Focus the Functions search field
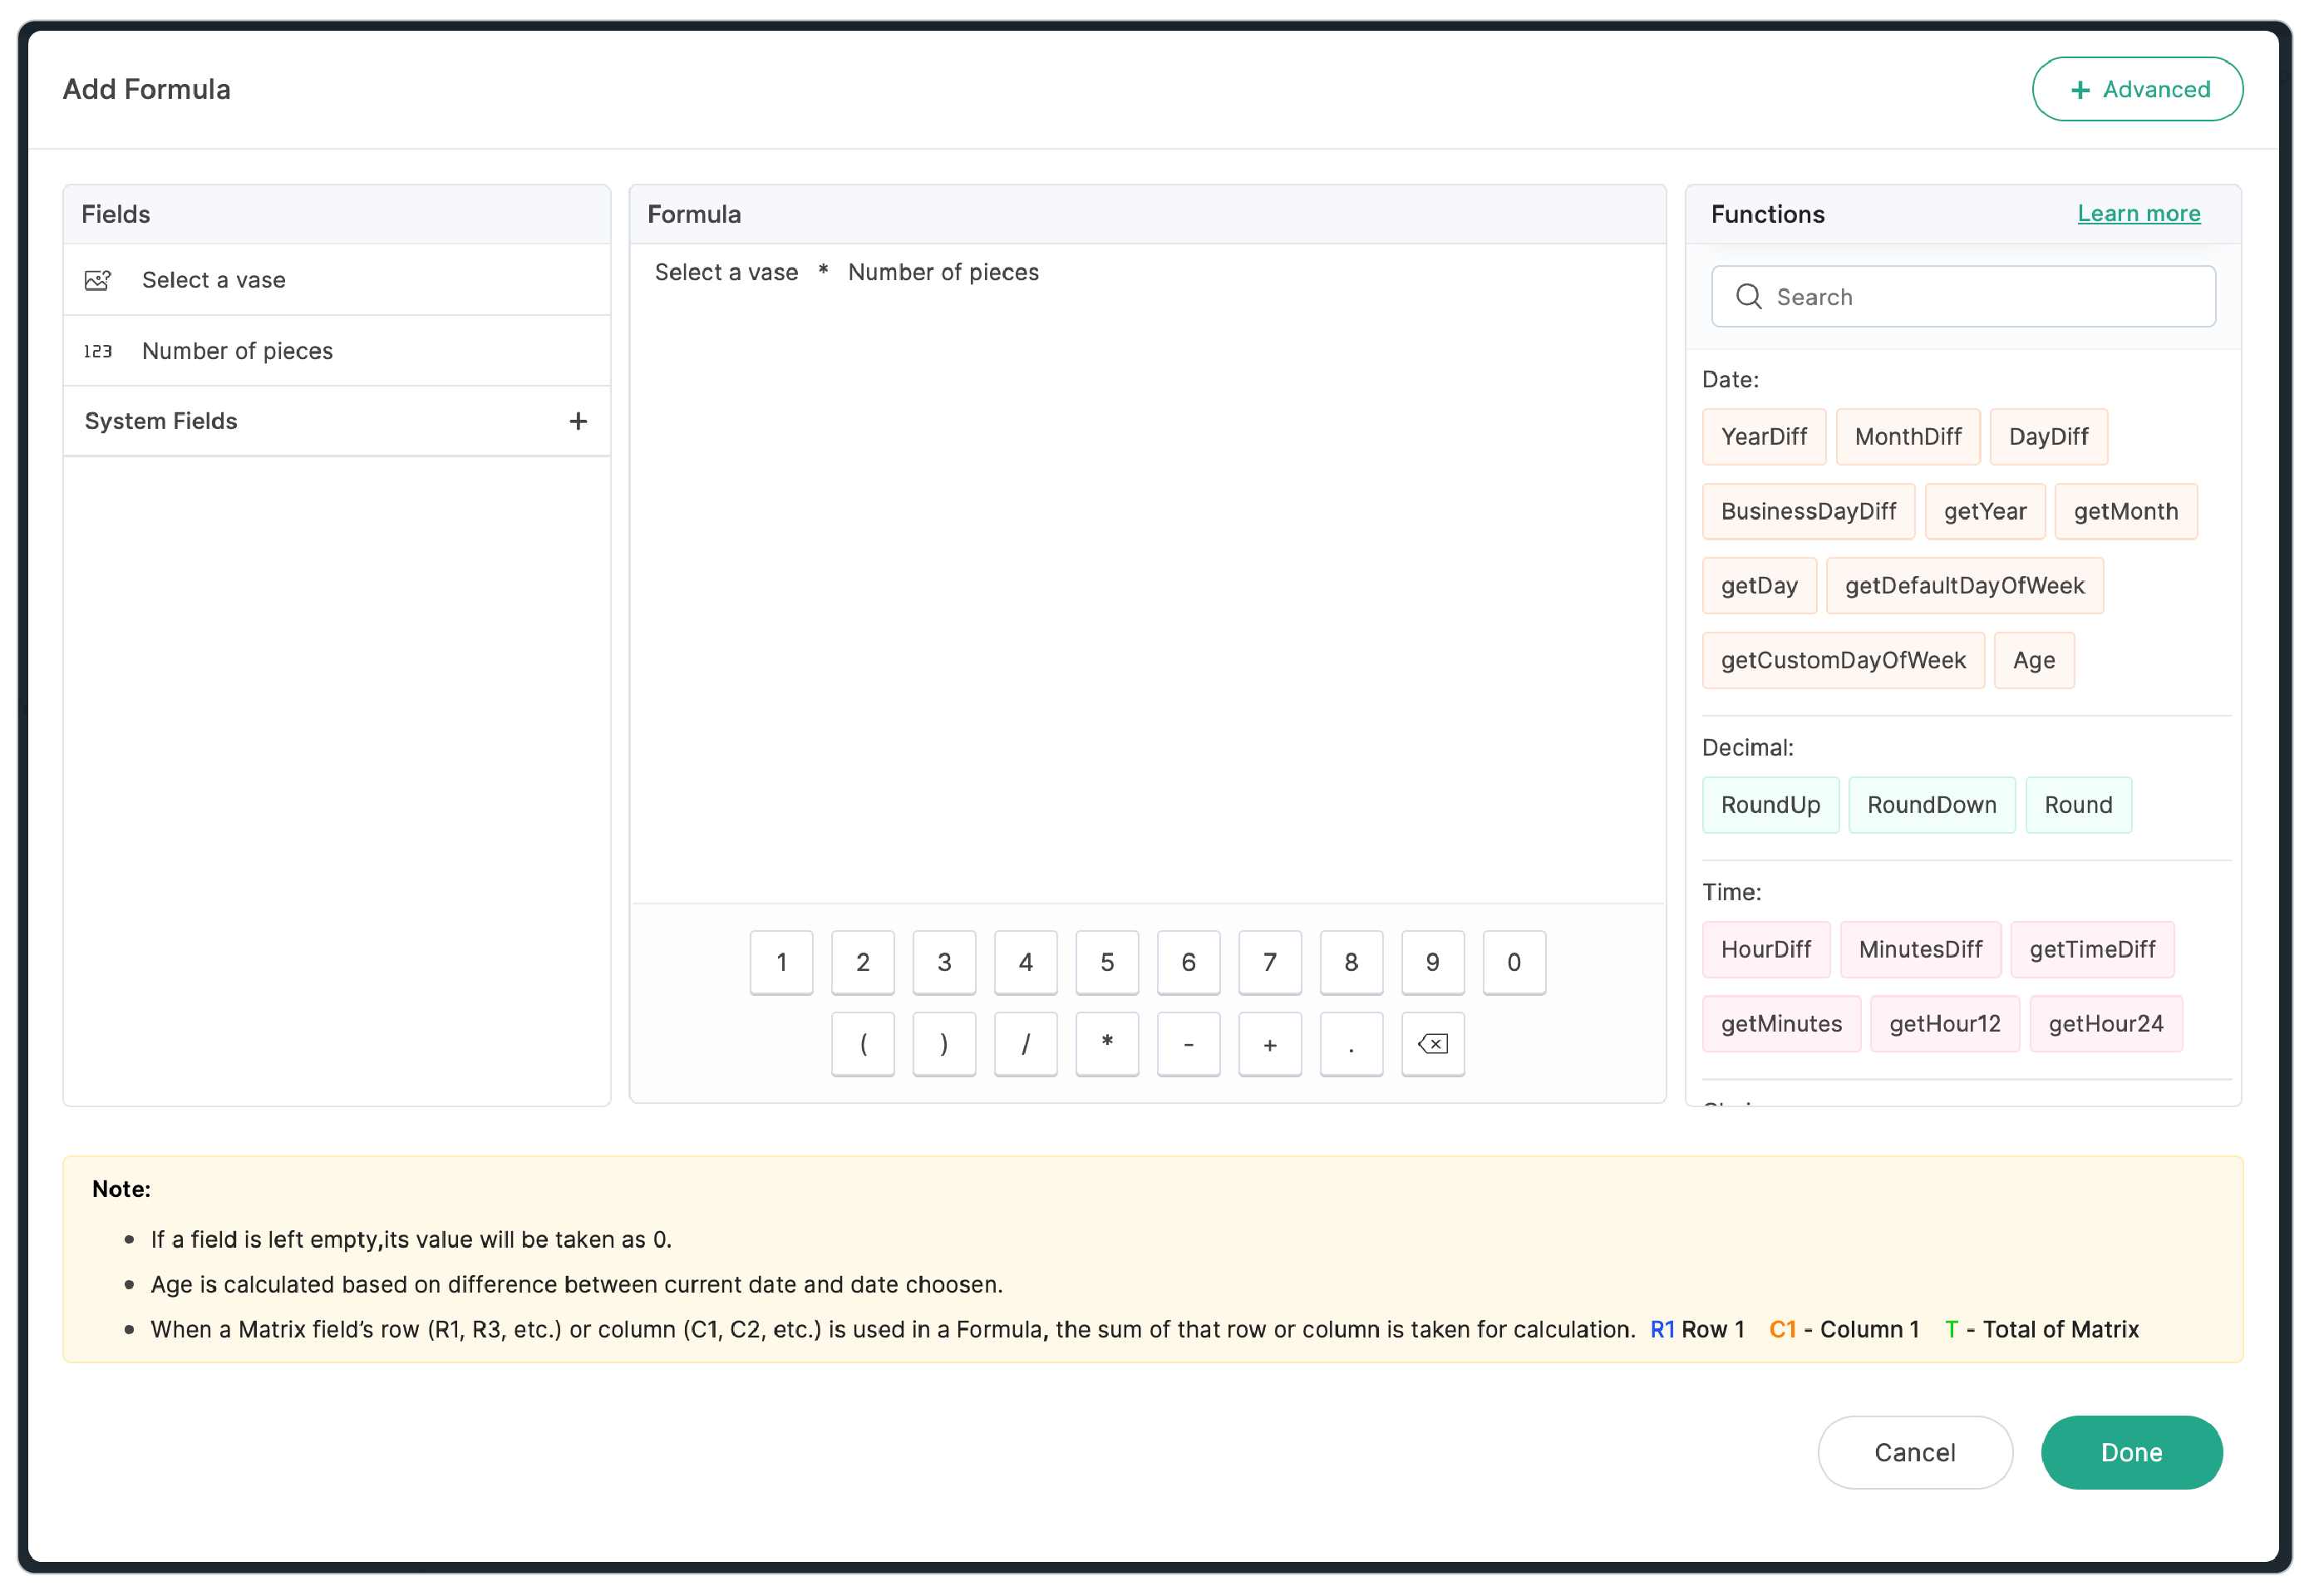Image resolution: width=2314 pixels, height=1596 pixels. point(1980,297)
